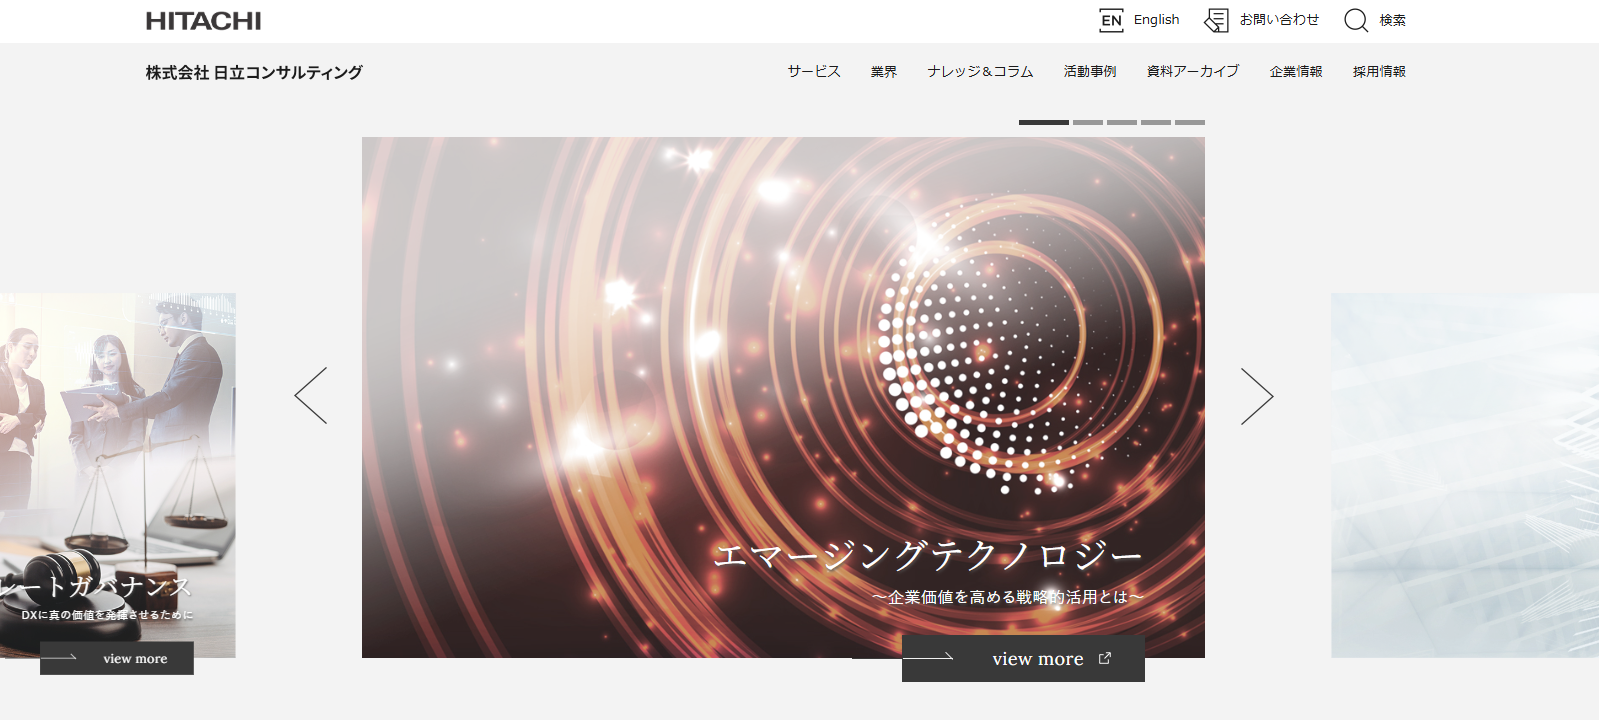Jump to the second carousel slide indicator

coord(1087,122)
